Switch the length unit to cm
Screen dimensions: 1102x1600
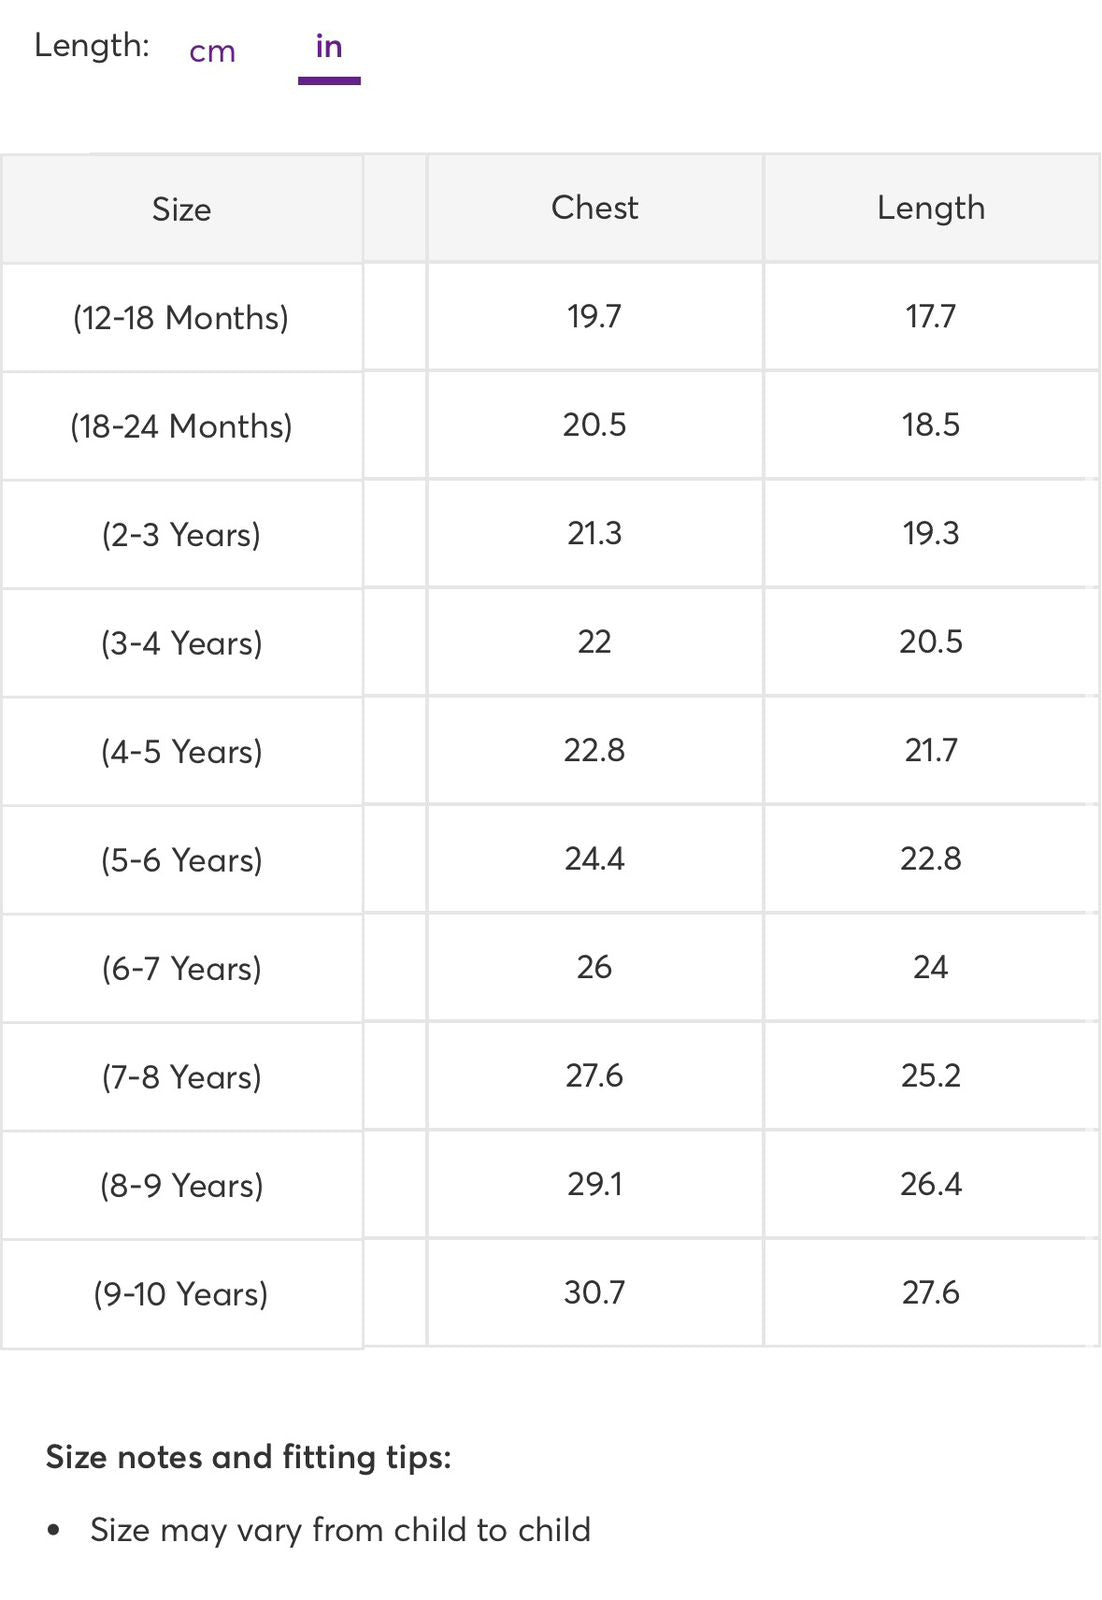212,51
